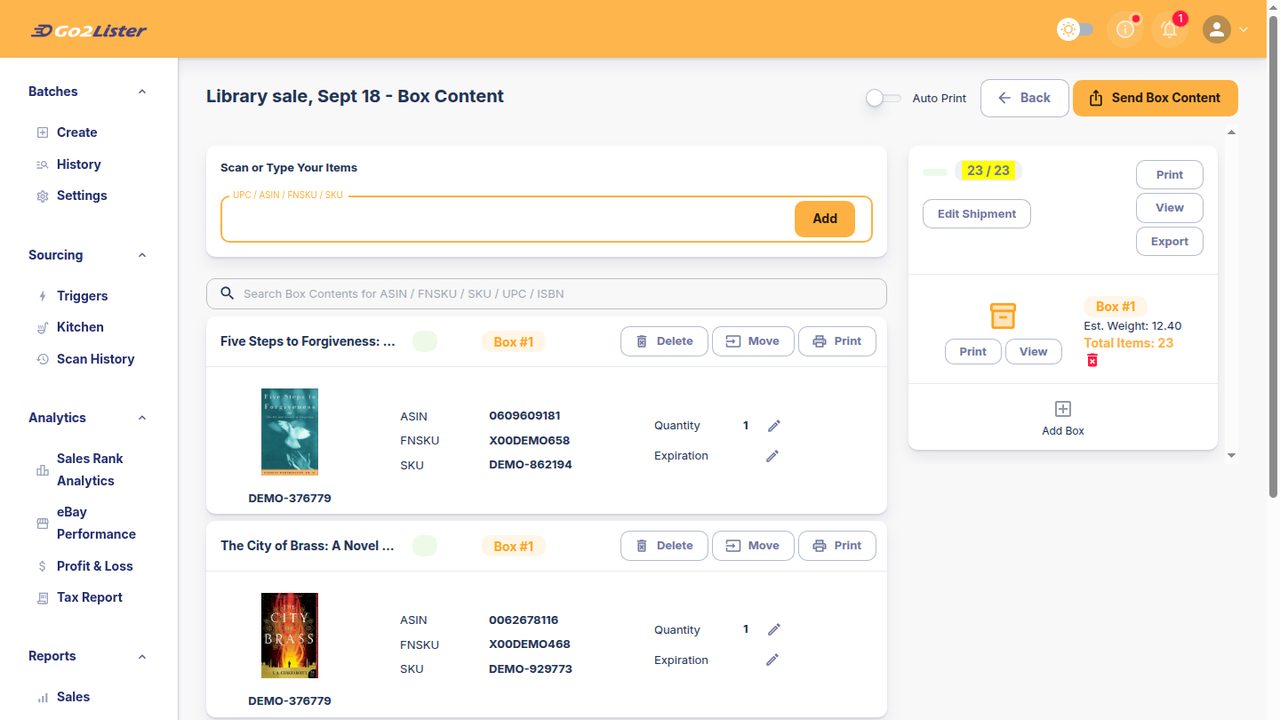Click the Edit Shipment button
This screenshot has width=1280, height=720.
pyautogui.click(x=977, y=214)
